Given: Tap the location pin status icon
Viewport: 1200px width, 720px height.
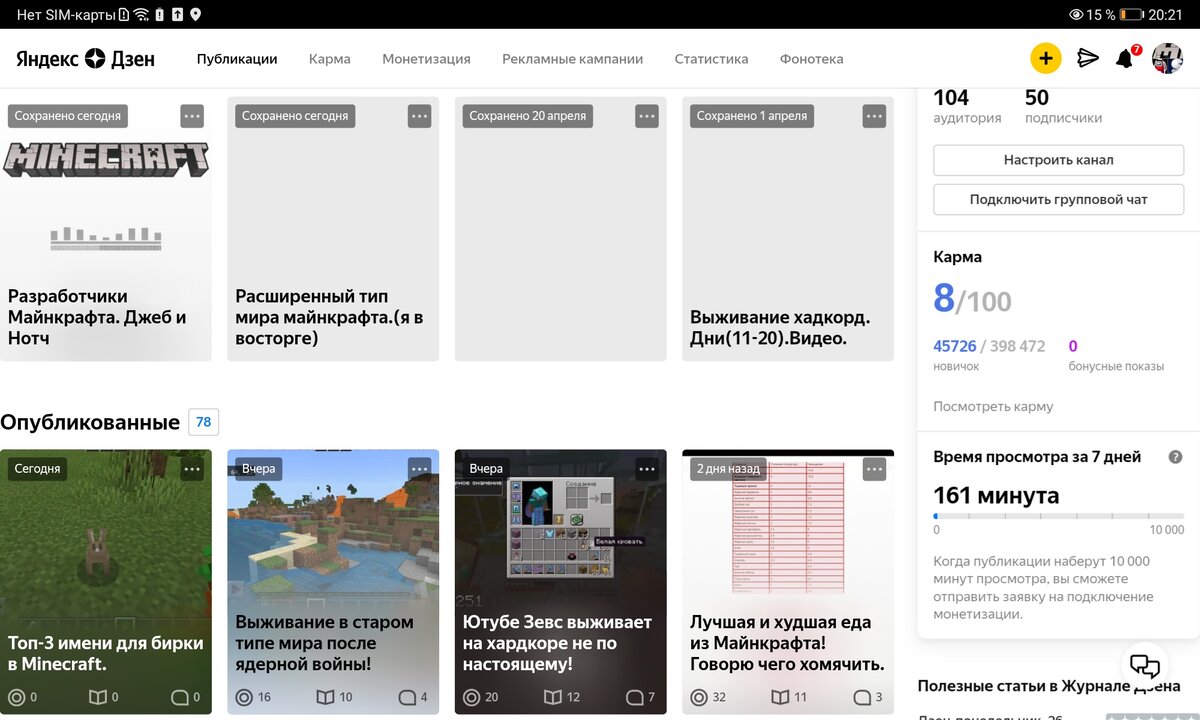Looking at the screenshot, I should 195,14.
